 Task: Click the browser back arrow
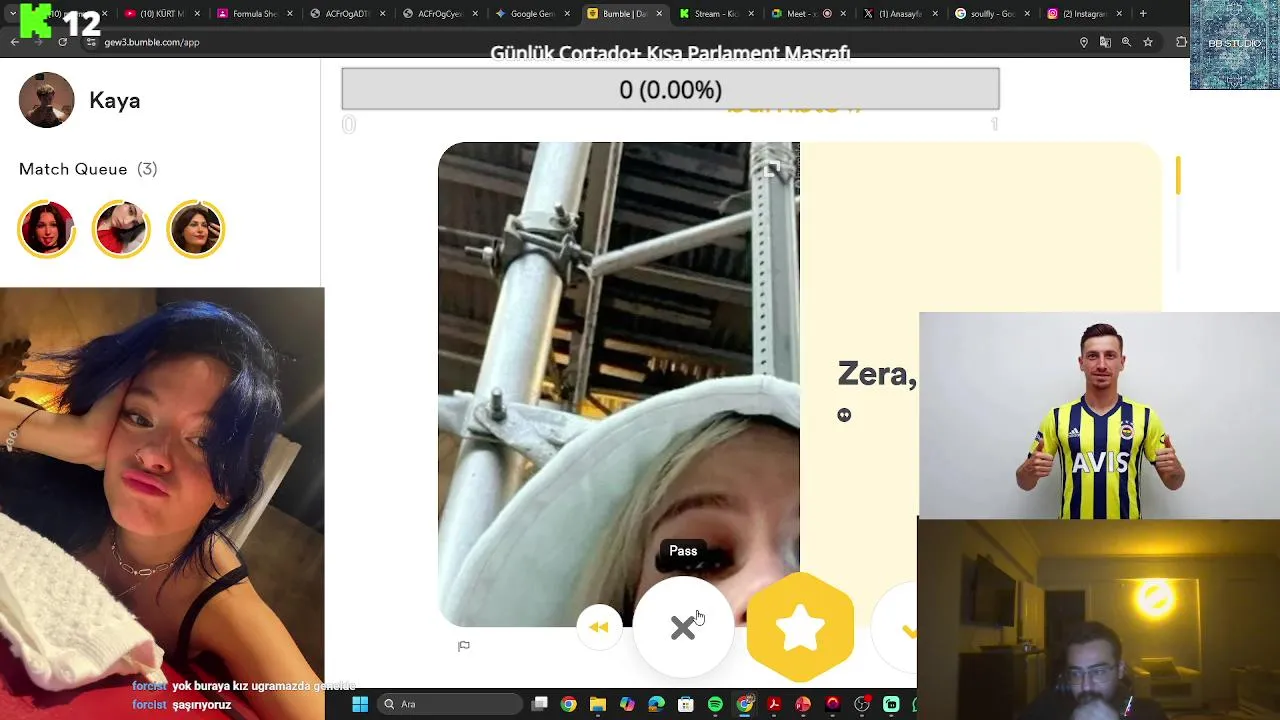[14, 42]
